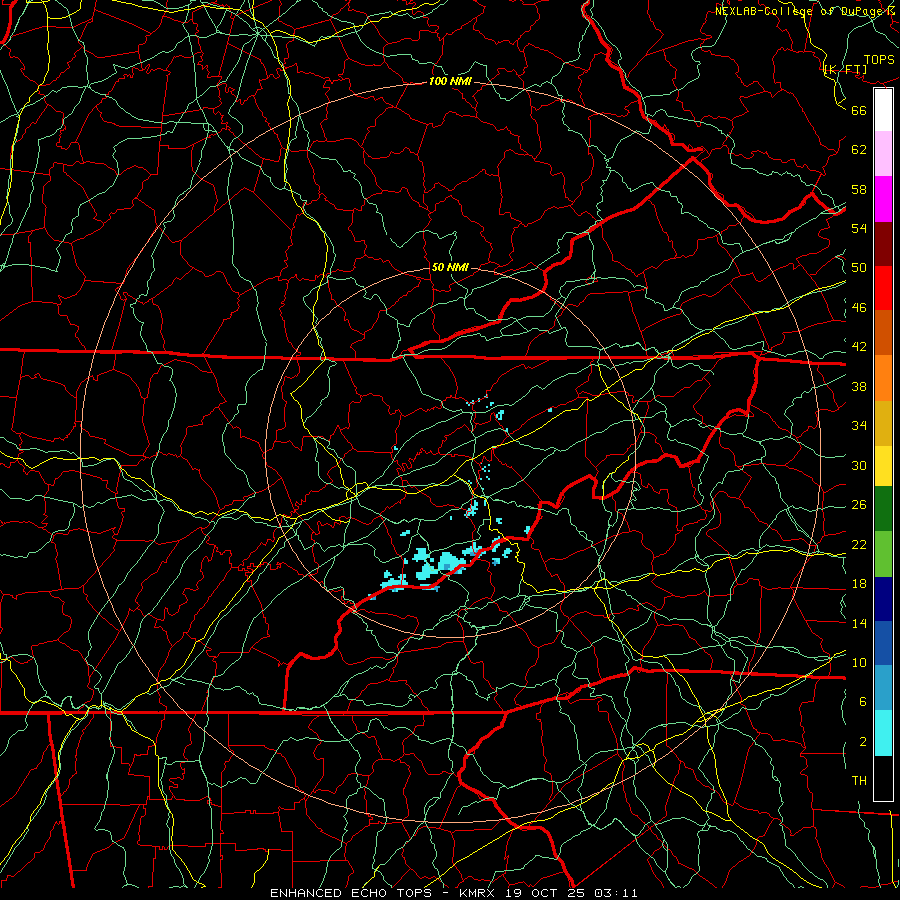Click the navy blue legend swatch
This screenshot has height=900, width=900.
click(883, 599)
